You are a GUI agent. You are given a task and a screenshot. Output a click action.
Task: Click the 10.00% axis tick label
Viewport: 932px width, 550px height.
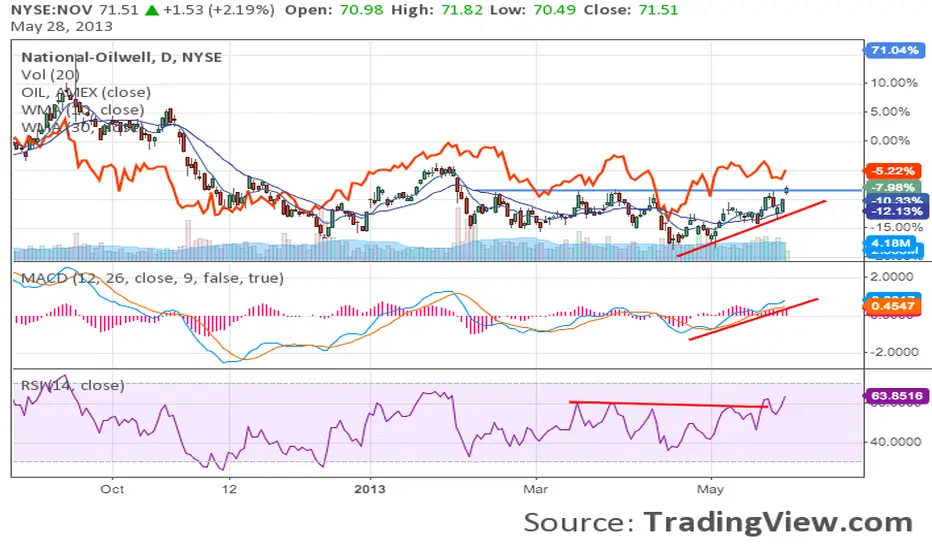(x=890, y=83)
